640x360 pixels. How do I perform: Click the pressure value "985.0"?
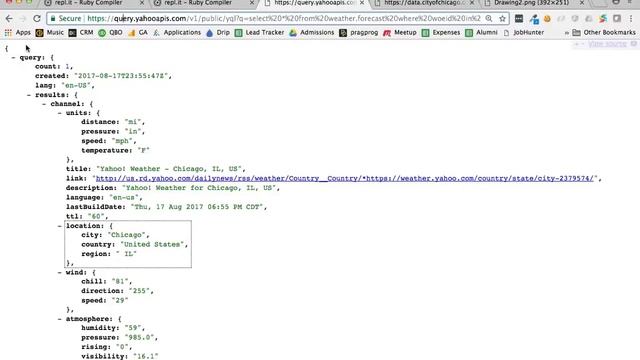[x=141, y=338]
